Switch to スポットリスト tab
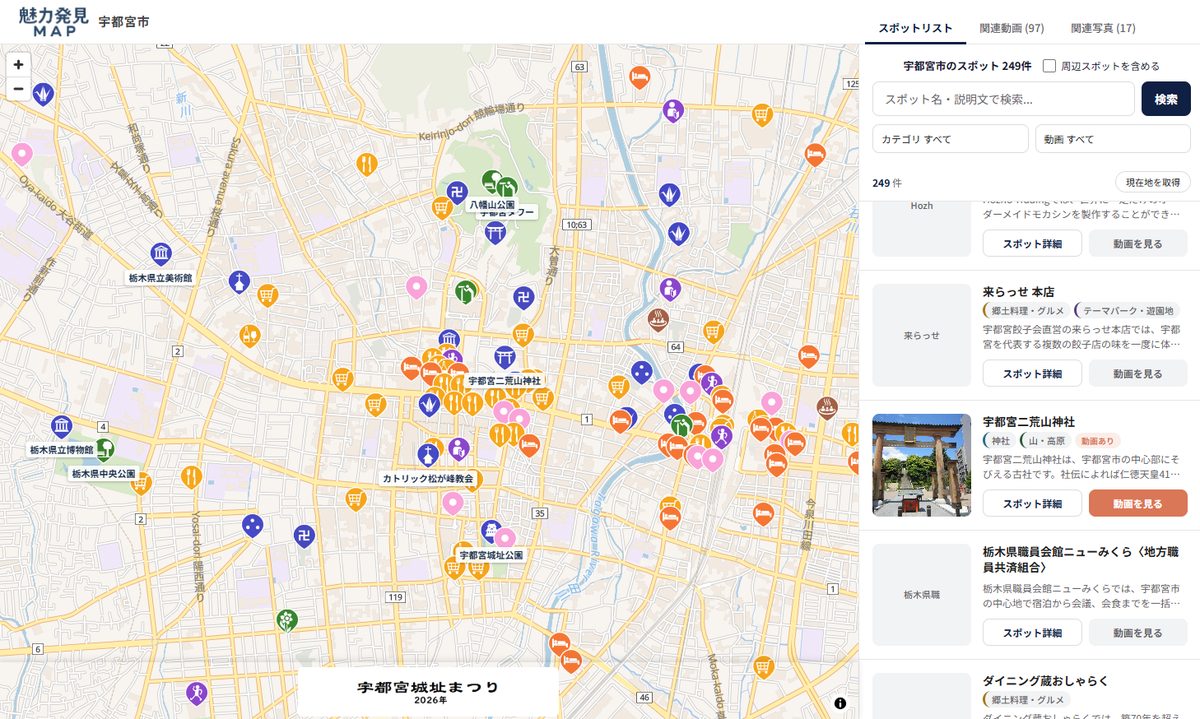The image size is (1200, 719). pyautogui.click(x=916, y=28)
